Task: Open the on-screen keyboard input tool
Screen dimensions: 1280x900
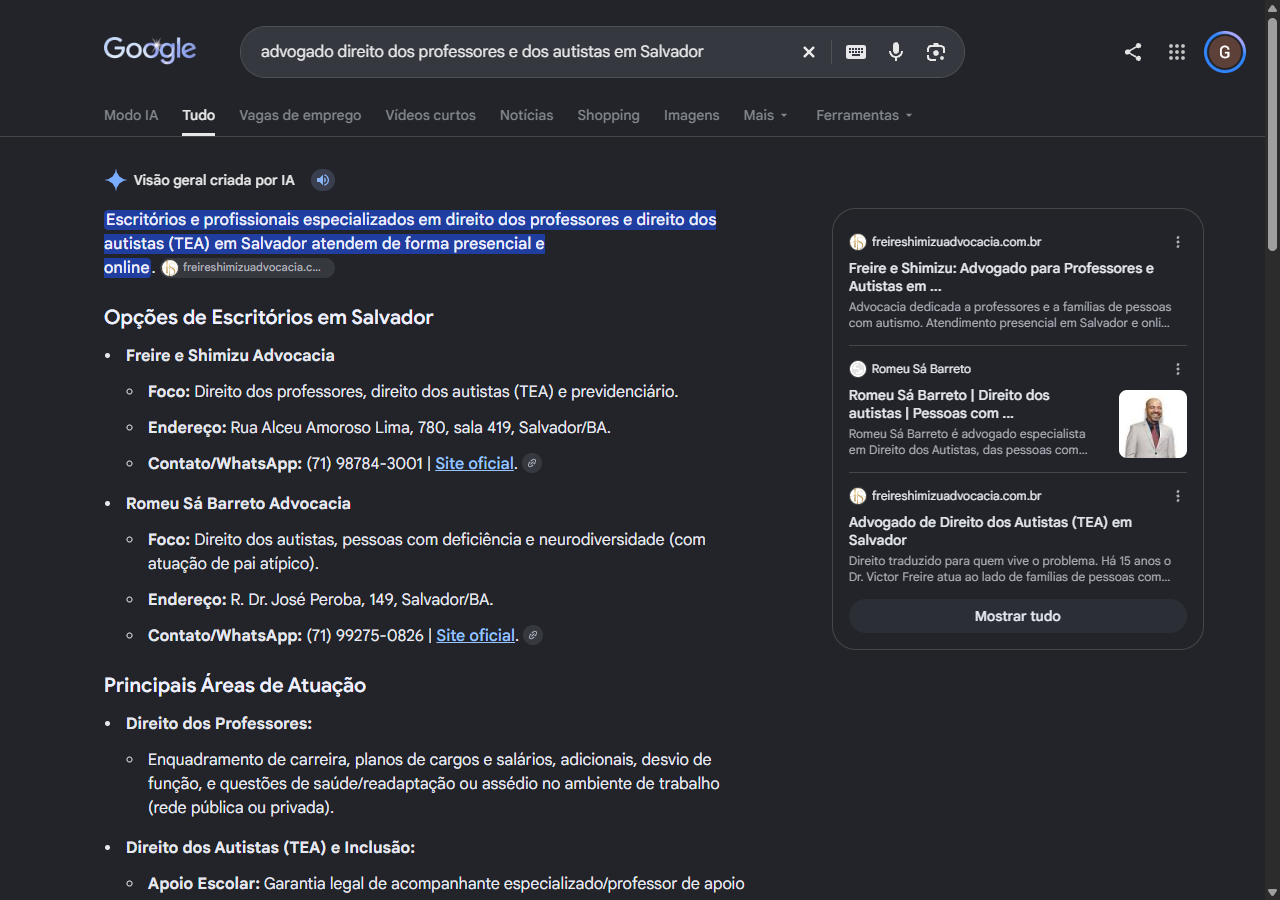Action: click(856, 52)
